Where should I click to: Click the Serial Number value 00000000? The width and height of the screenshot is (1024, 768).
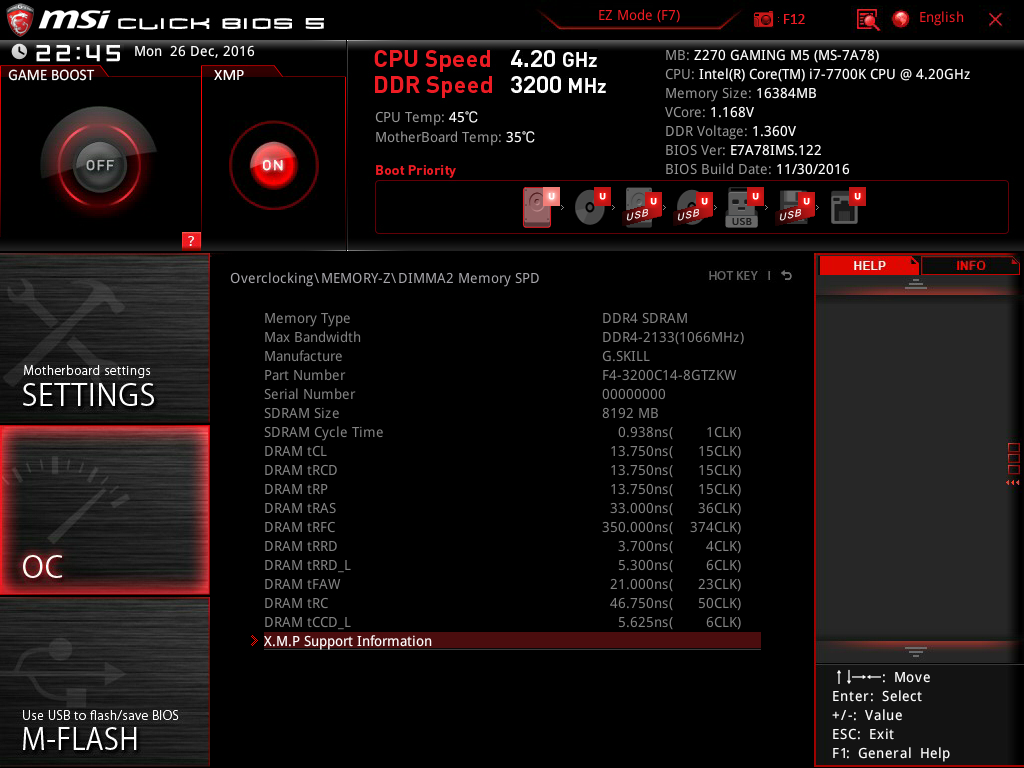633,394
